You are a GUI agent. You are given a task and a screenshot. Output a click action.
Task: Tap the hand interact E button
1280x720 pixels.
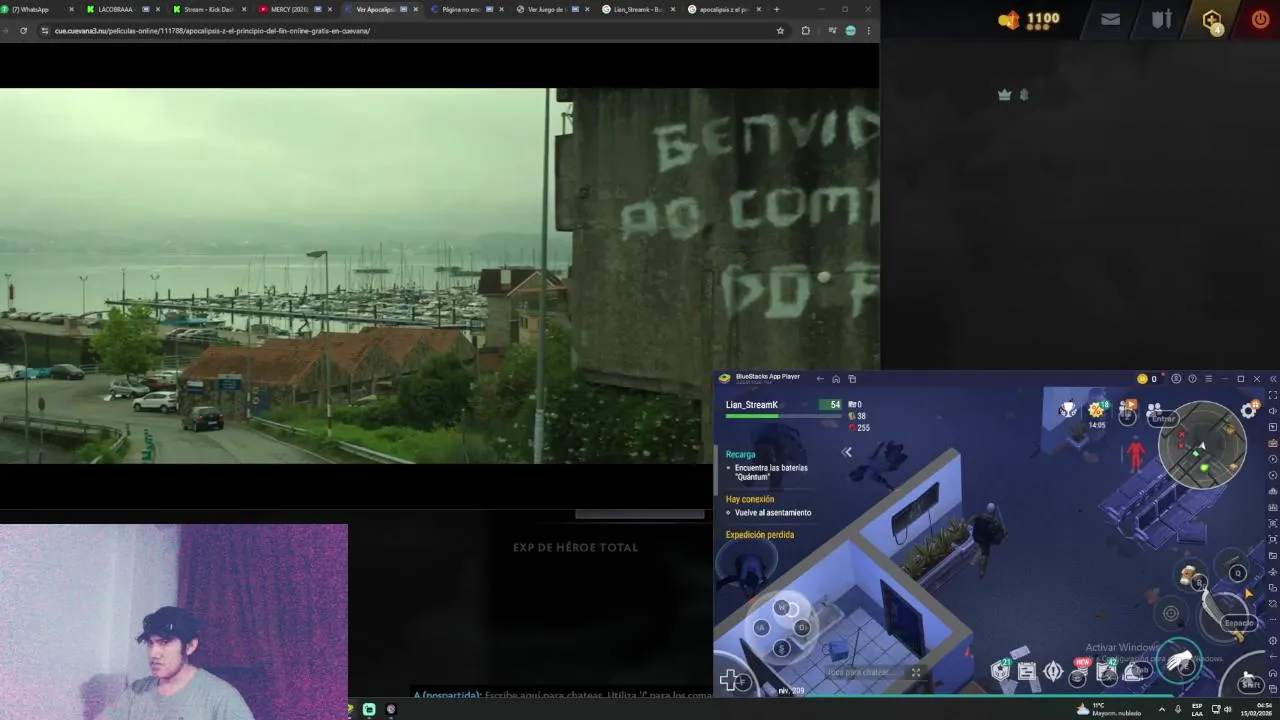pos(1180,659)
